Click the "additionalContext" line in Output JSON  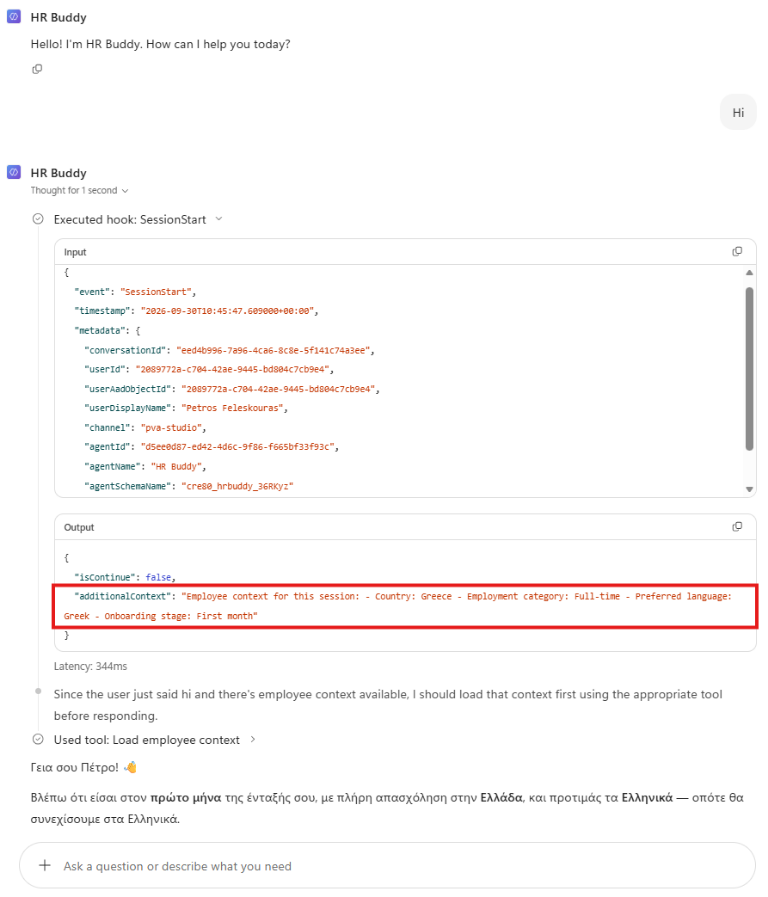(398, 606)
